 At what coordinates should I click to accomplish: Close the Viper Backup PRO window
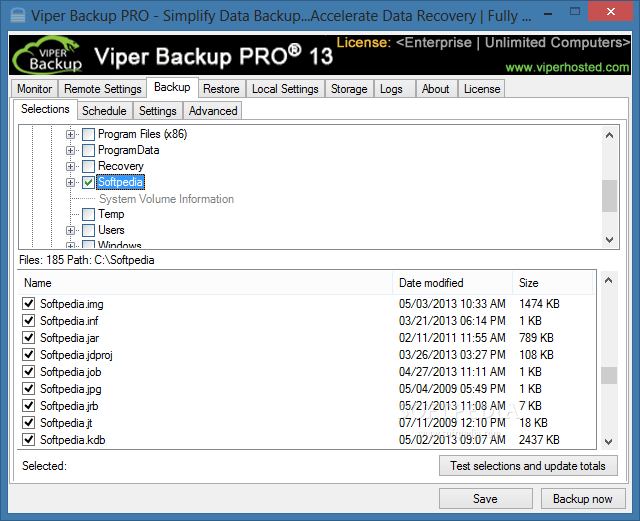(611, 11)
